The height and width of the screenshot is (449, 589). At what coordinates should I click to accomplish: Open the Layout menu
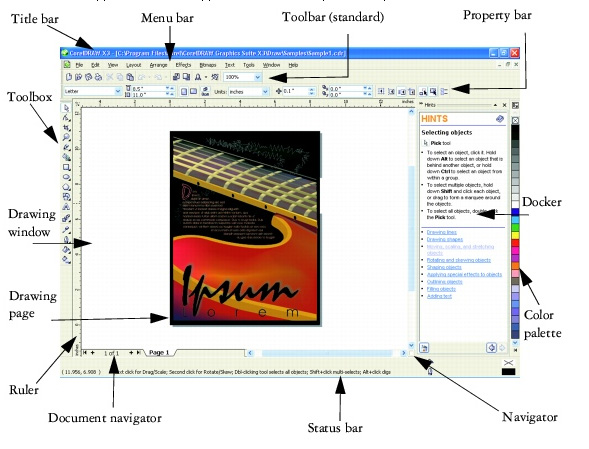[x=133, y=65]
